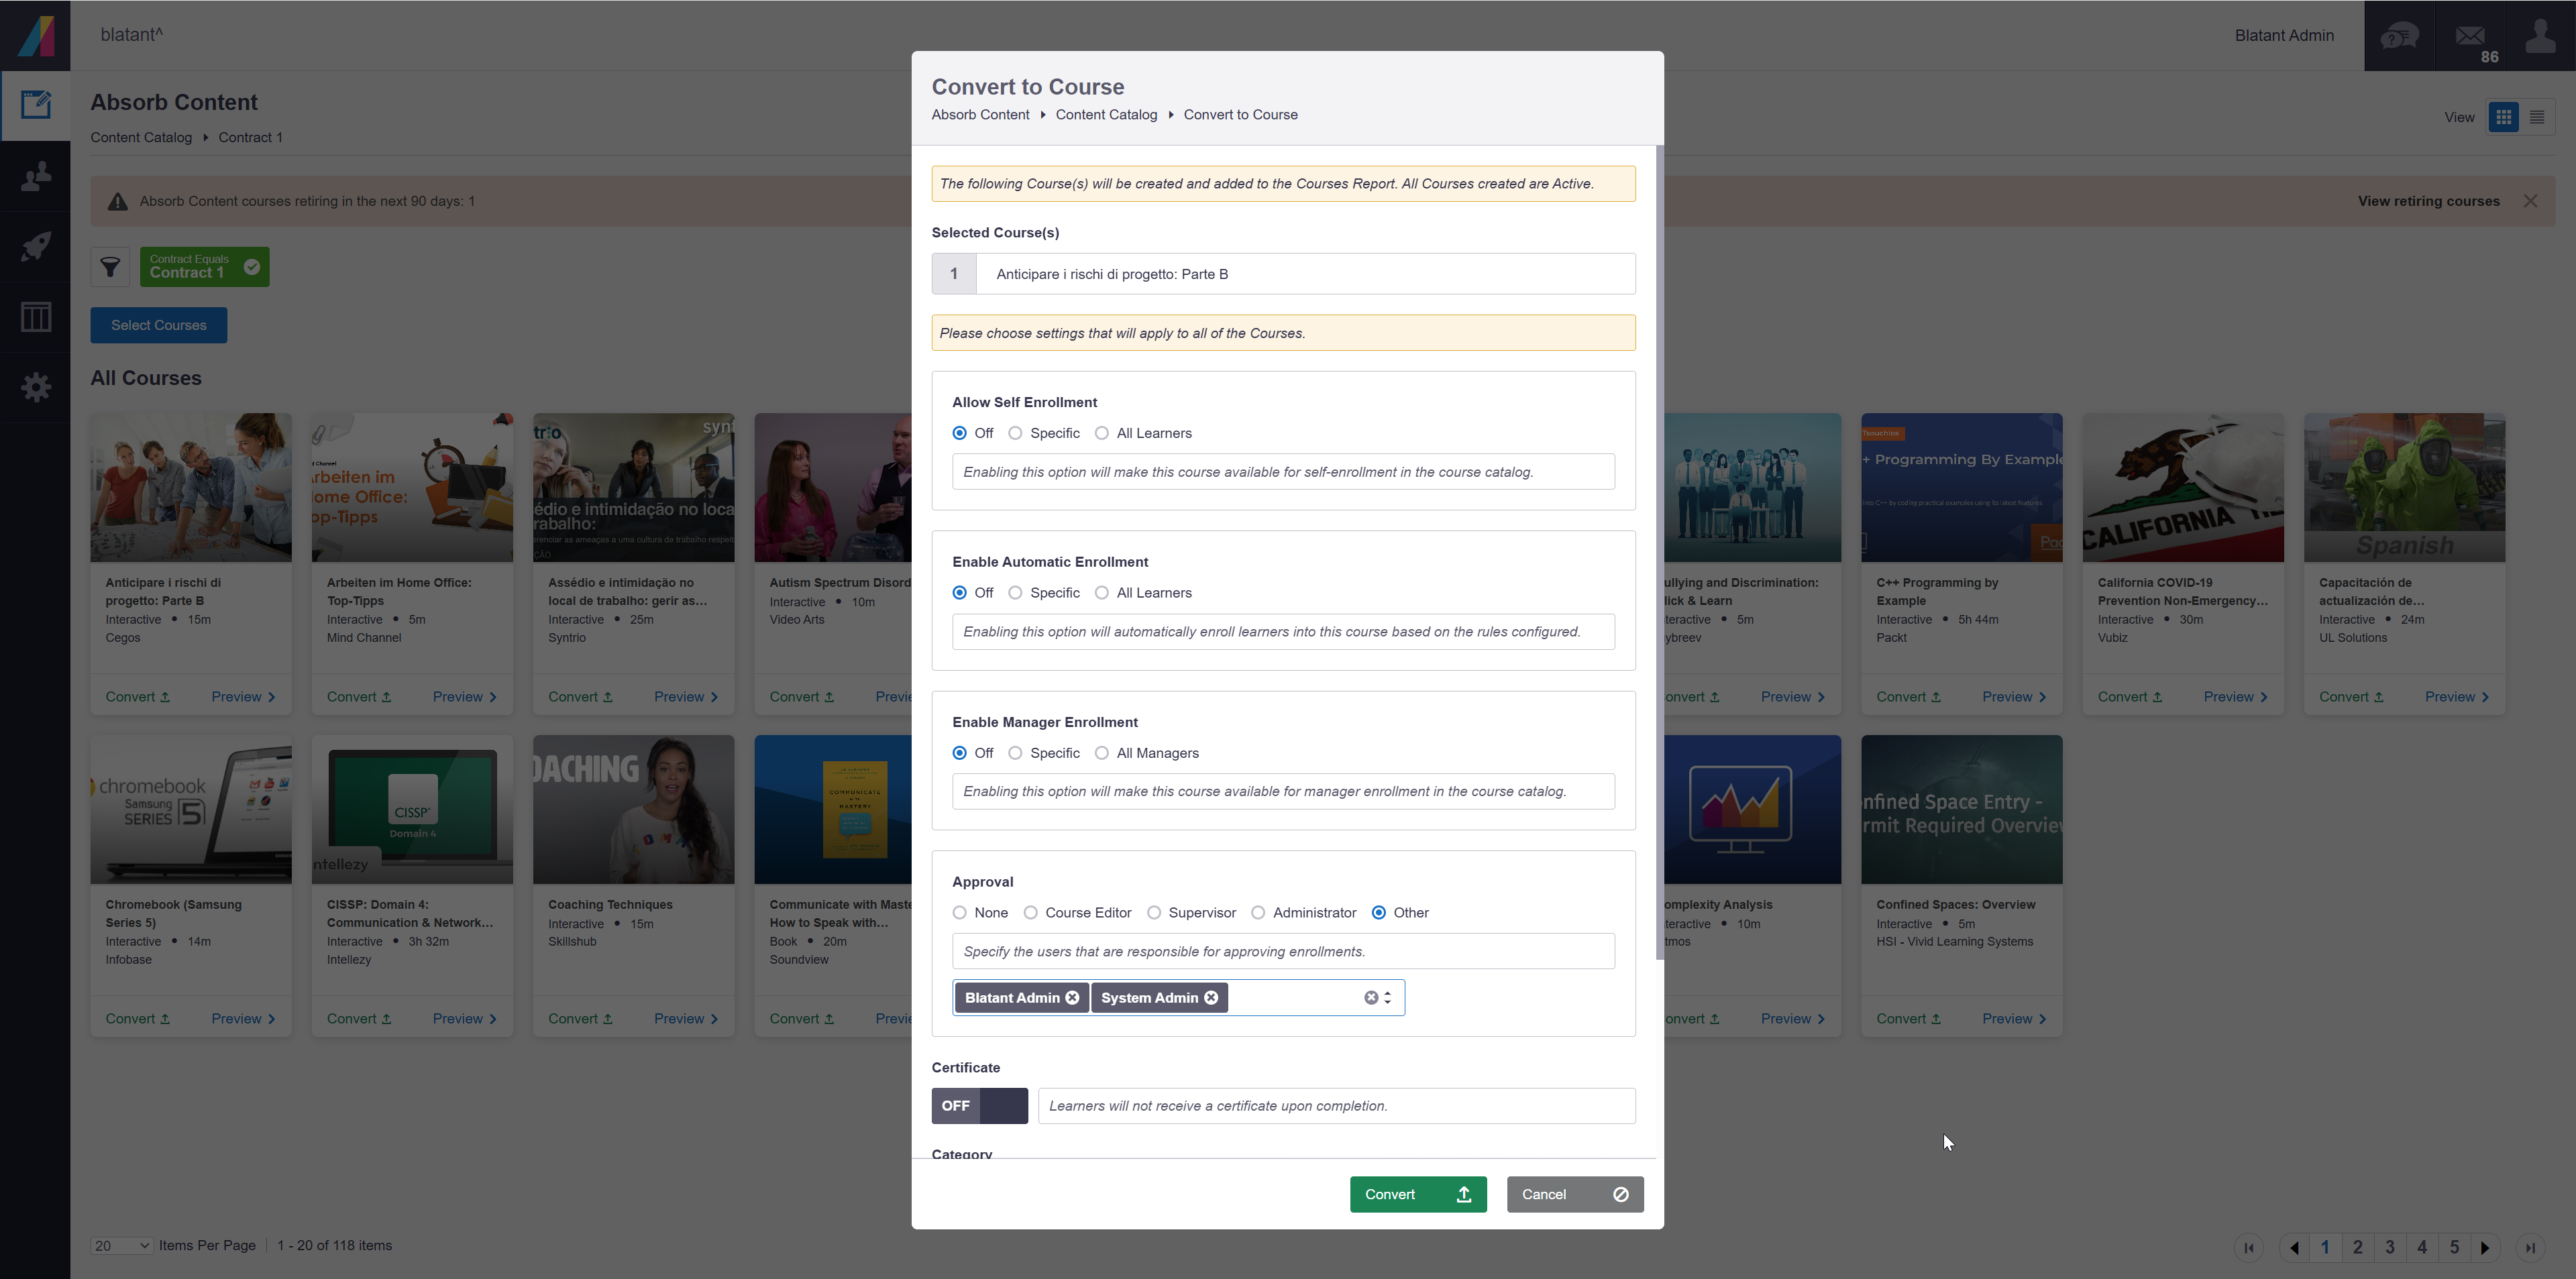Select the Users icon in the left sidebar
This screenshot has width=2576, height=1279.
(x=36, y=176)
